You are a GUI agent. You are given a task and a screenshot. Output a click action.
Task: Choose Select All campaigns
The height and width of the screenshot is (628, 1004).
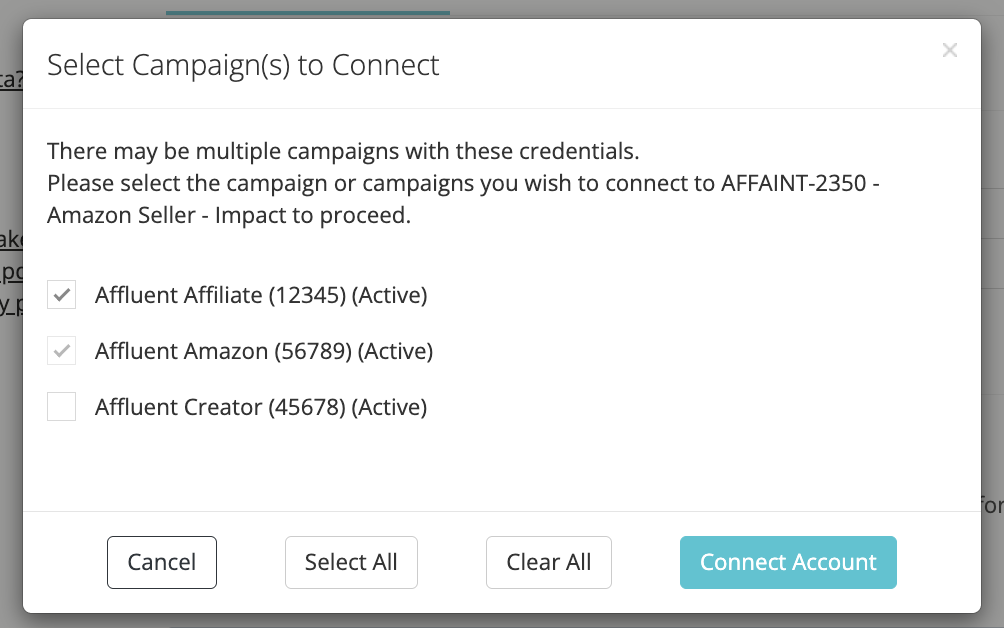(x=351, y=562)
